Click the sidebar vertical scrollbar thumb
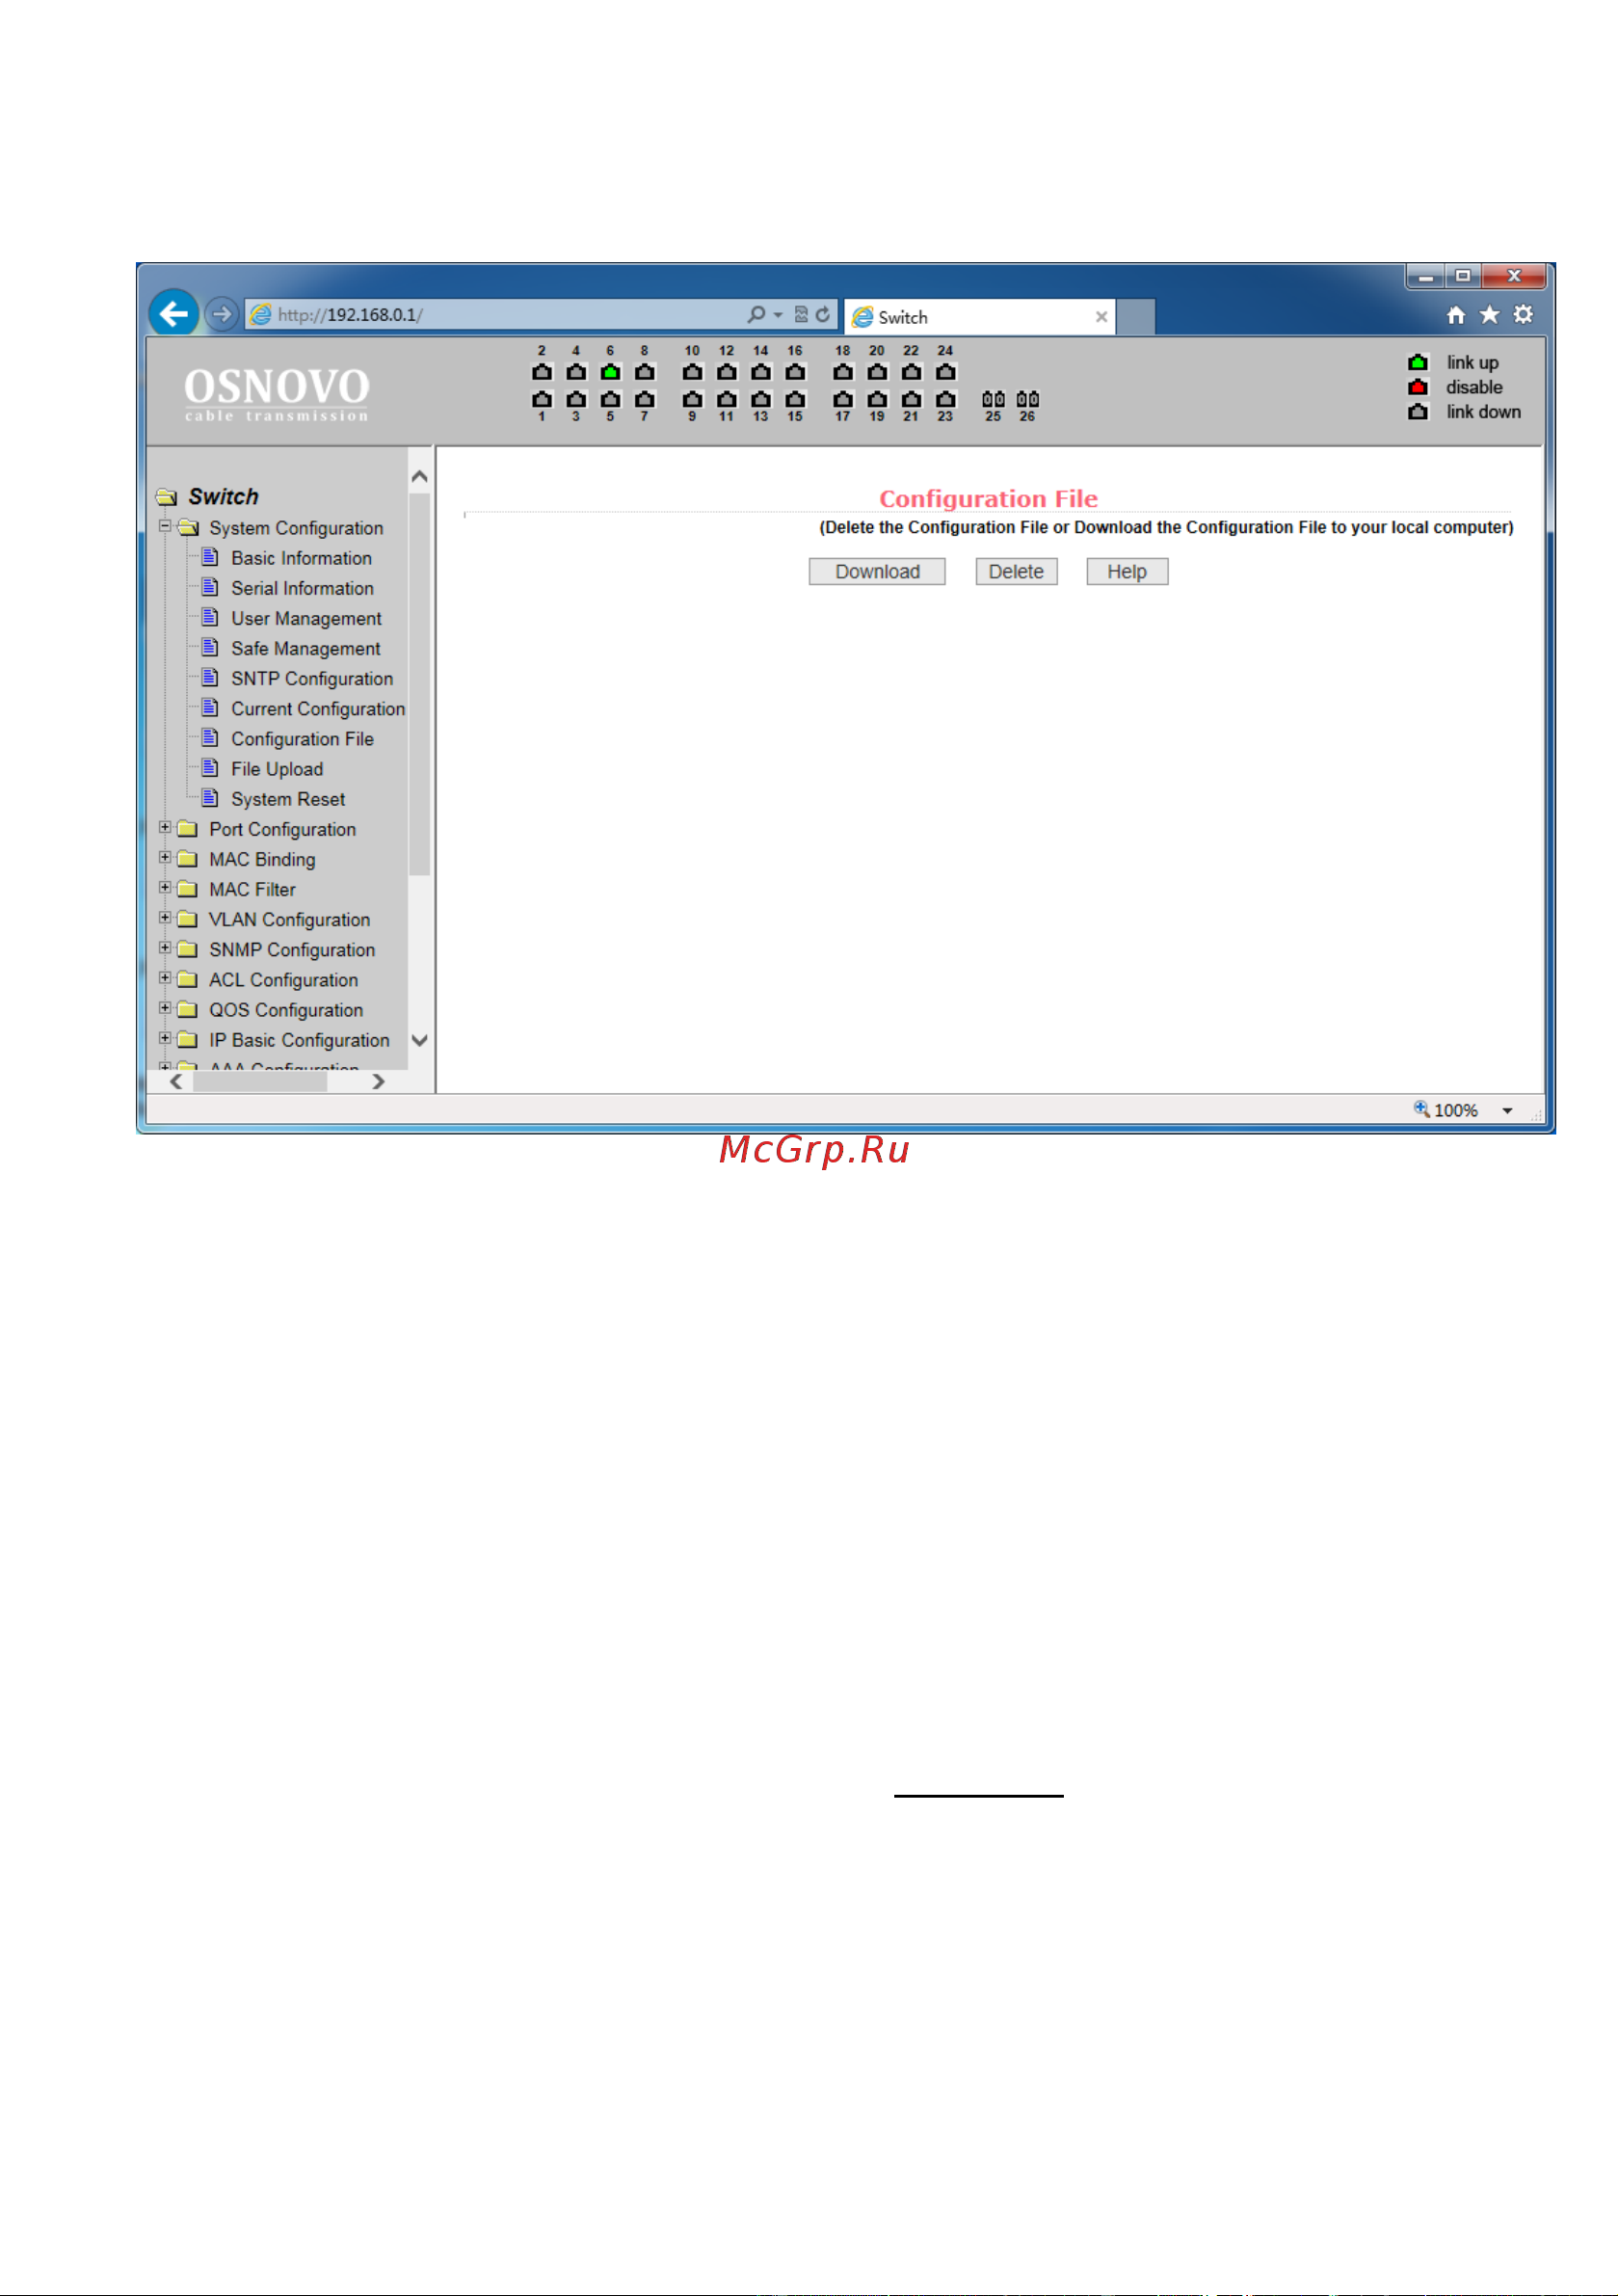This screenshot has height=2296, width=1618. (420, 684)
